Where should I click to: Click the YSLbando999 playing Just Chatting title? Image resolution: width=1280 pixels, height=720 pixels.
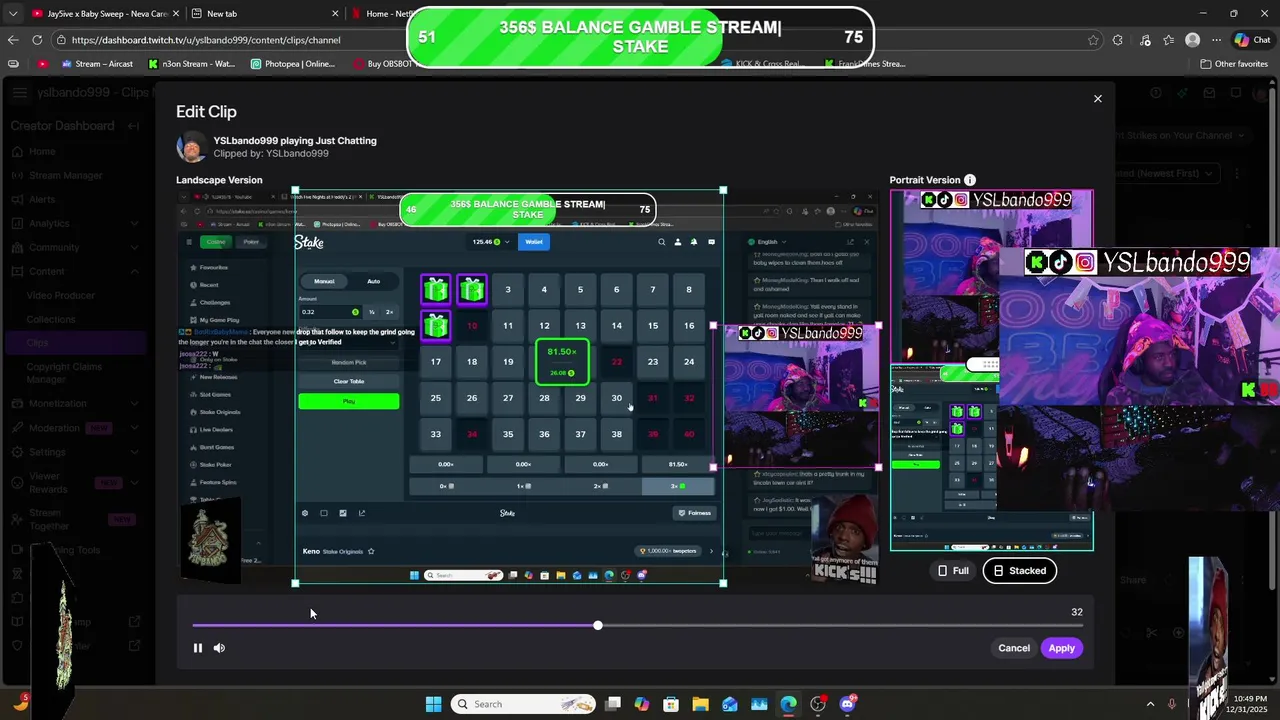point(295,141)
